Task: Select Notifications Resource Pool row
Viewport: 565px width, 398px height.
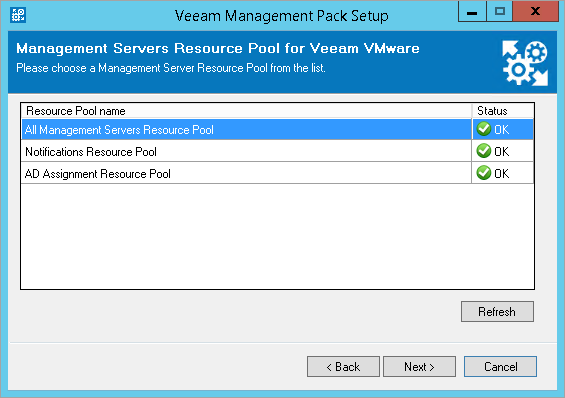Action: (x=277, y=151)
